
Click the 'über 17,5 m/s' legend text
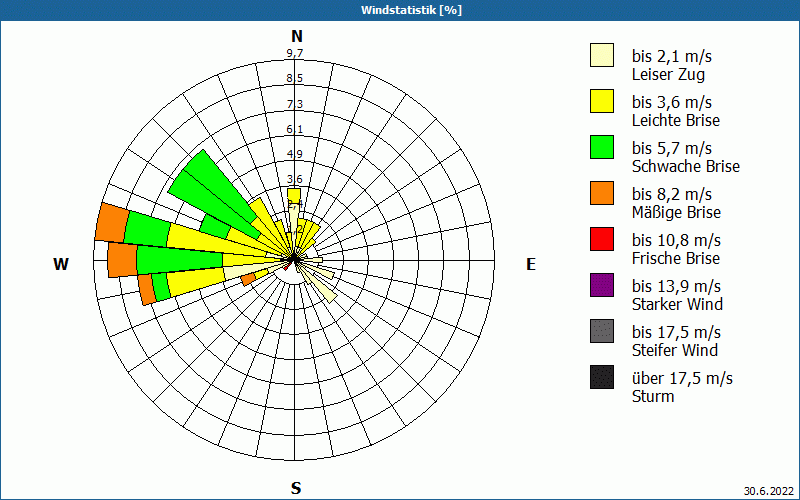682,378
